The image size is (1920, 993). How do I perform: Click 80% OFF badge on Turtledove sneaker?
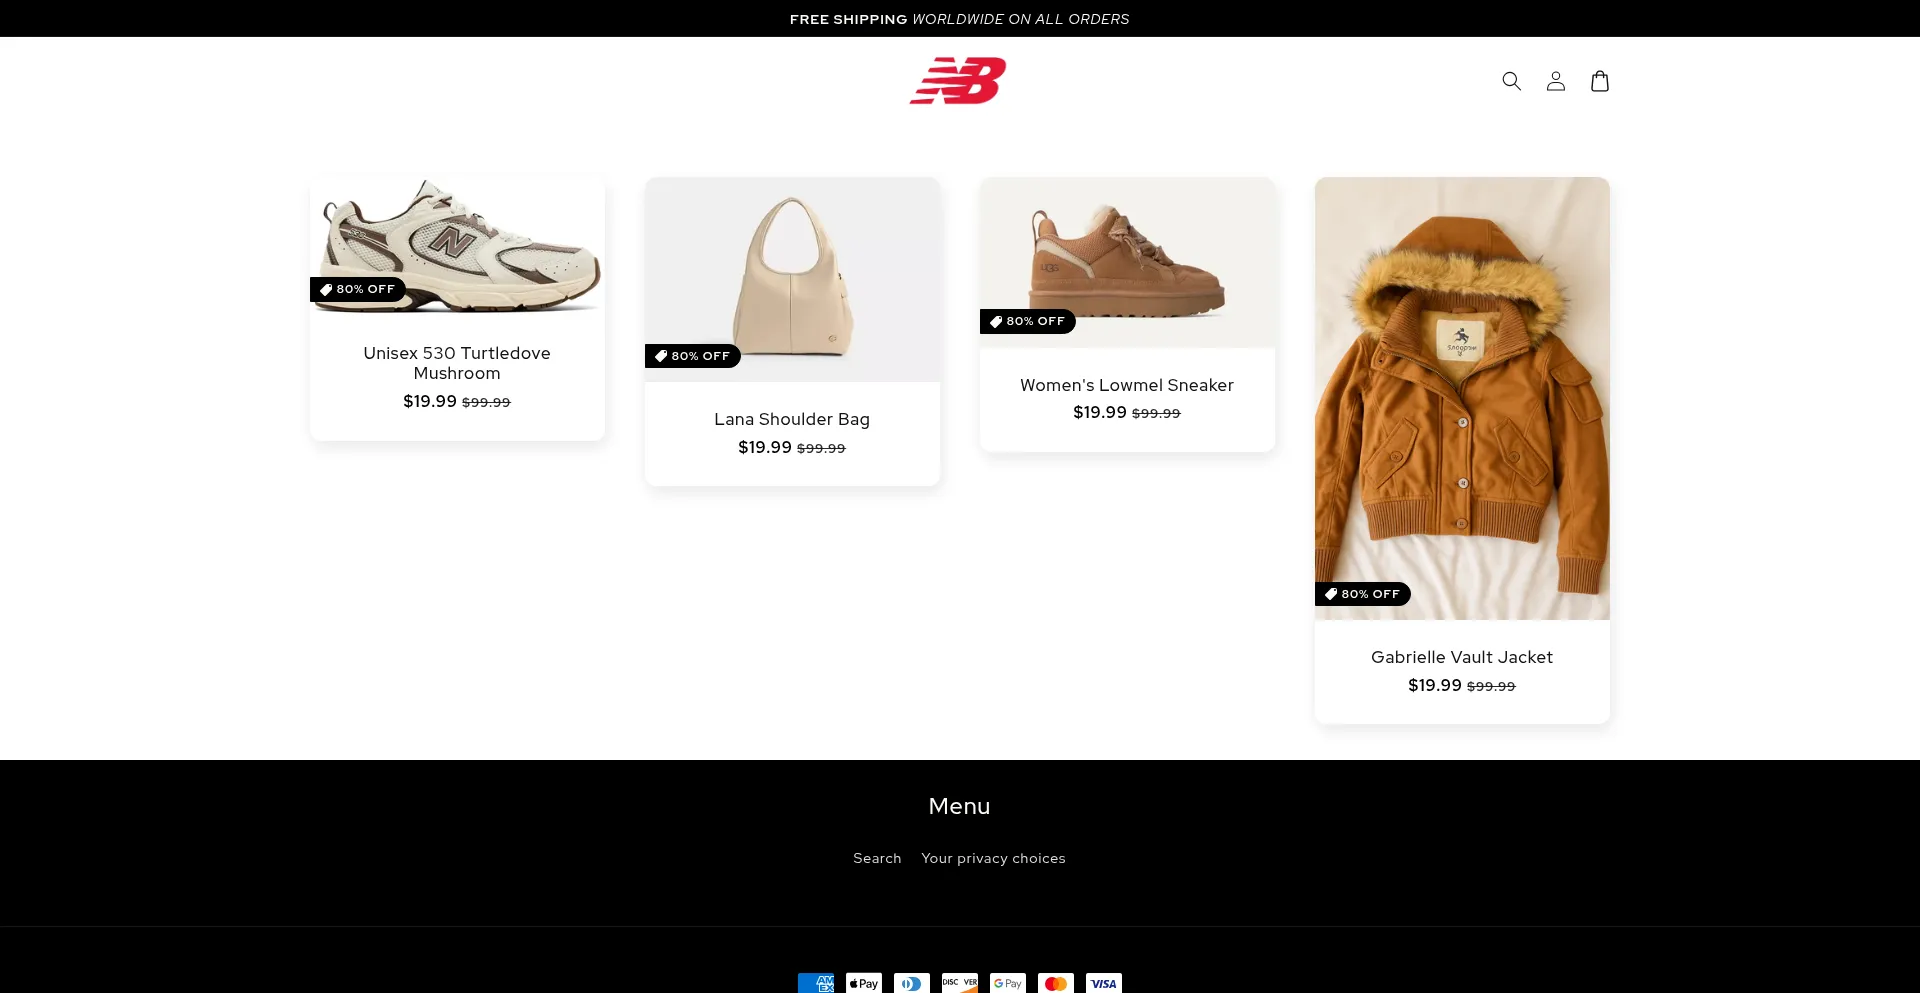[x=358, y=290]
